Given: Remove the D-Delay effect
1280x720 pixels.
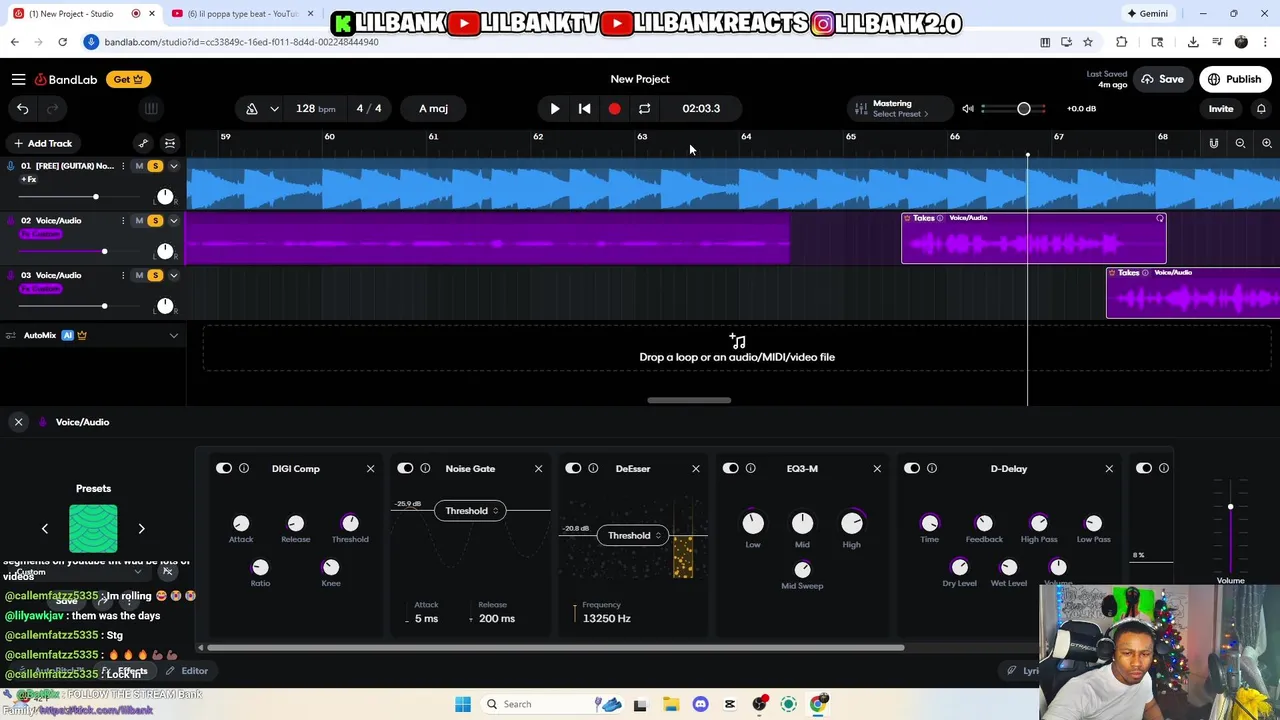Looking at the screenshot, I should 1109,468.
